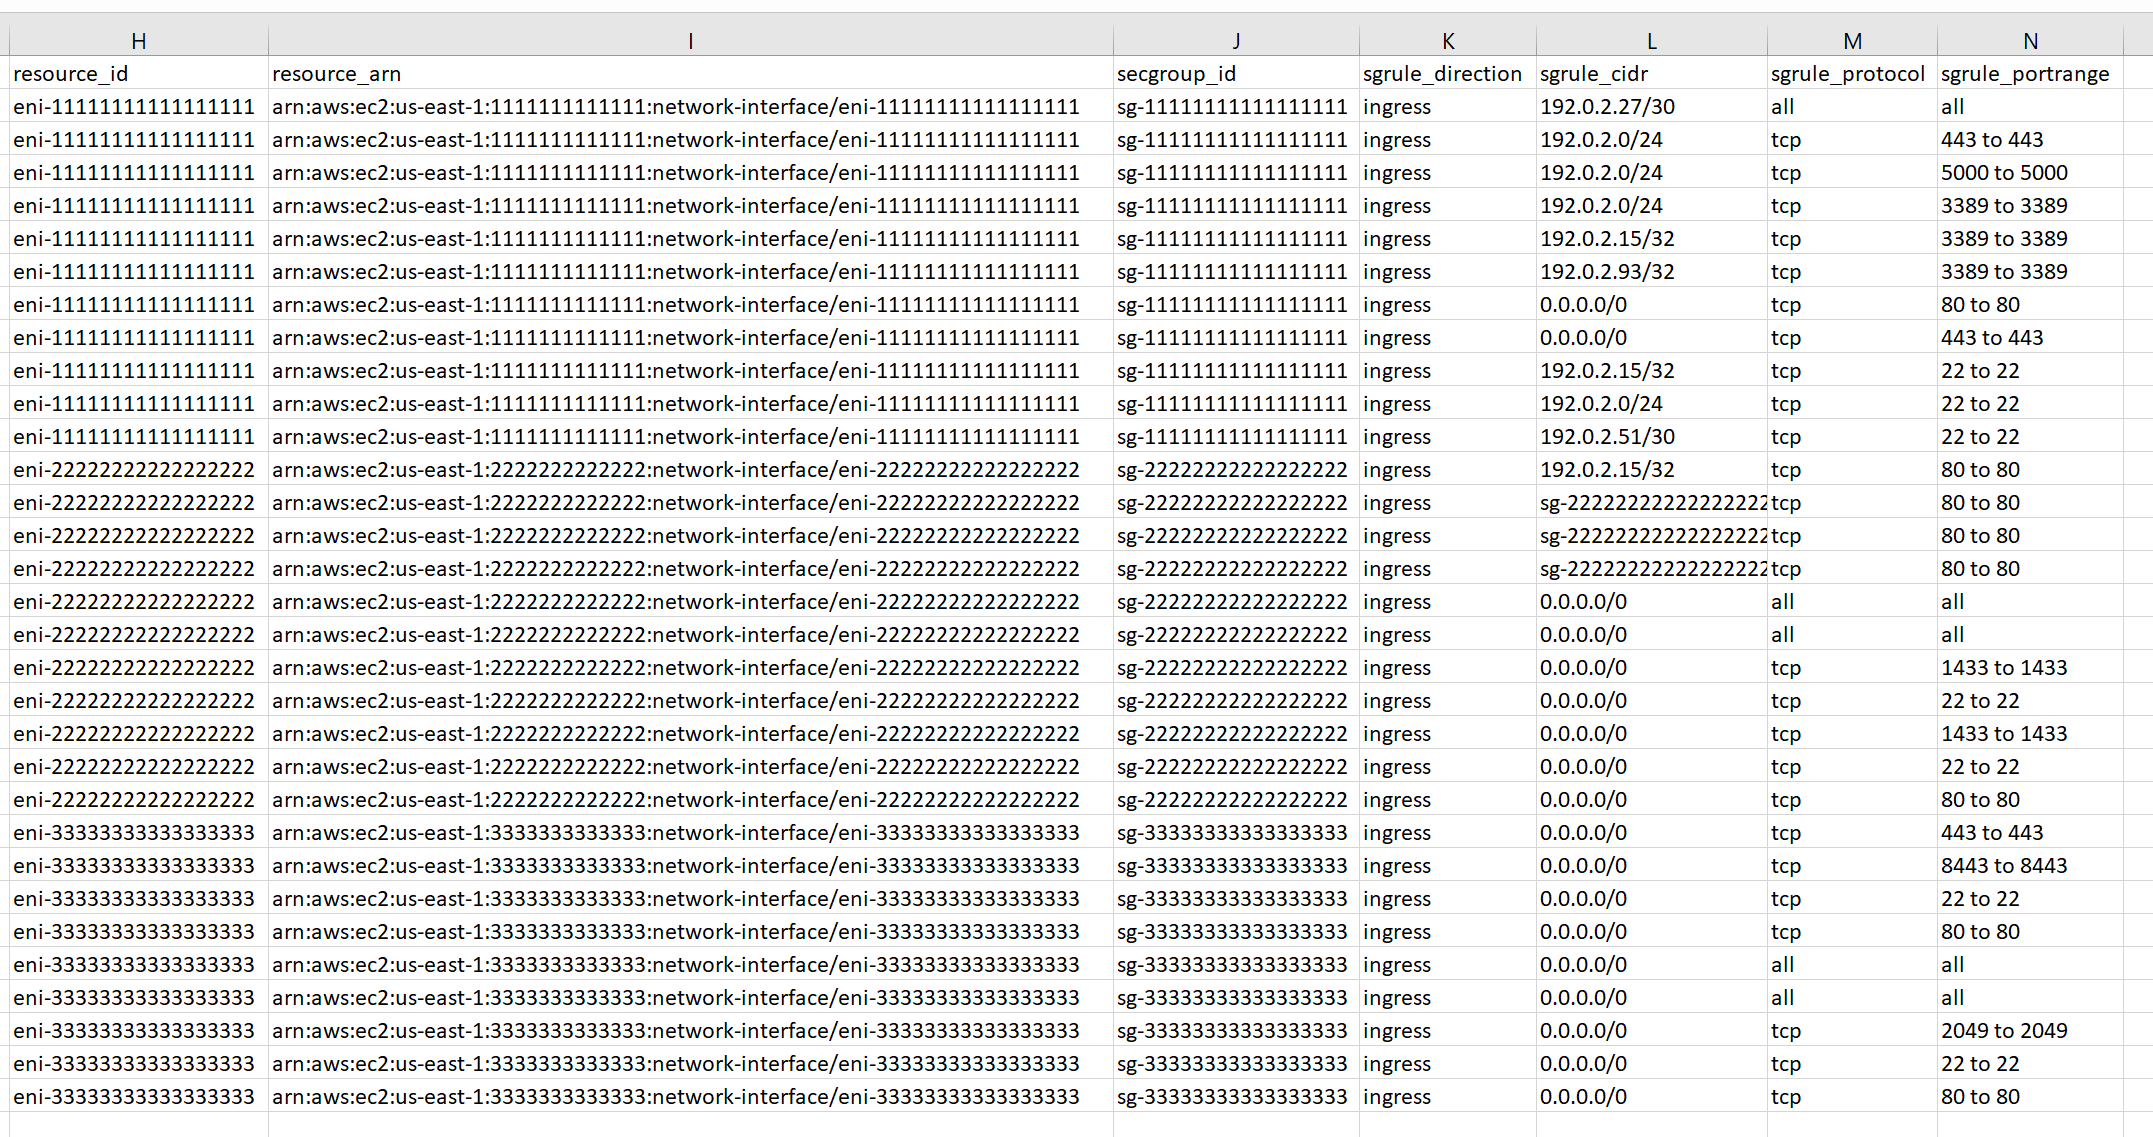The width and height of the screenshot is (2153, 1137).
Task: Click the first resource_arn cell for eni-22222222222222222
Action: coord(675,469)
